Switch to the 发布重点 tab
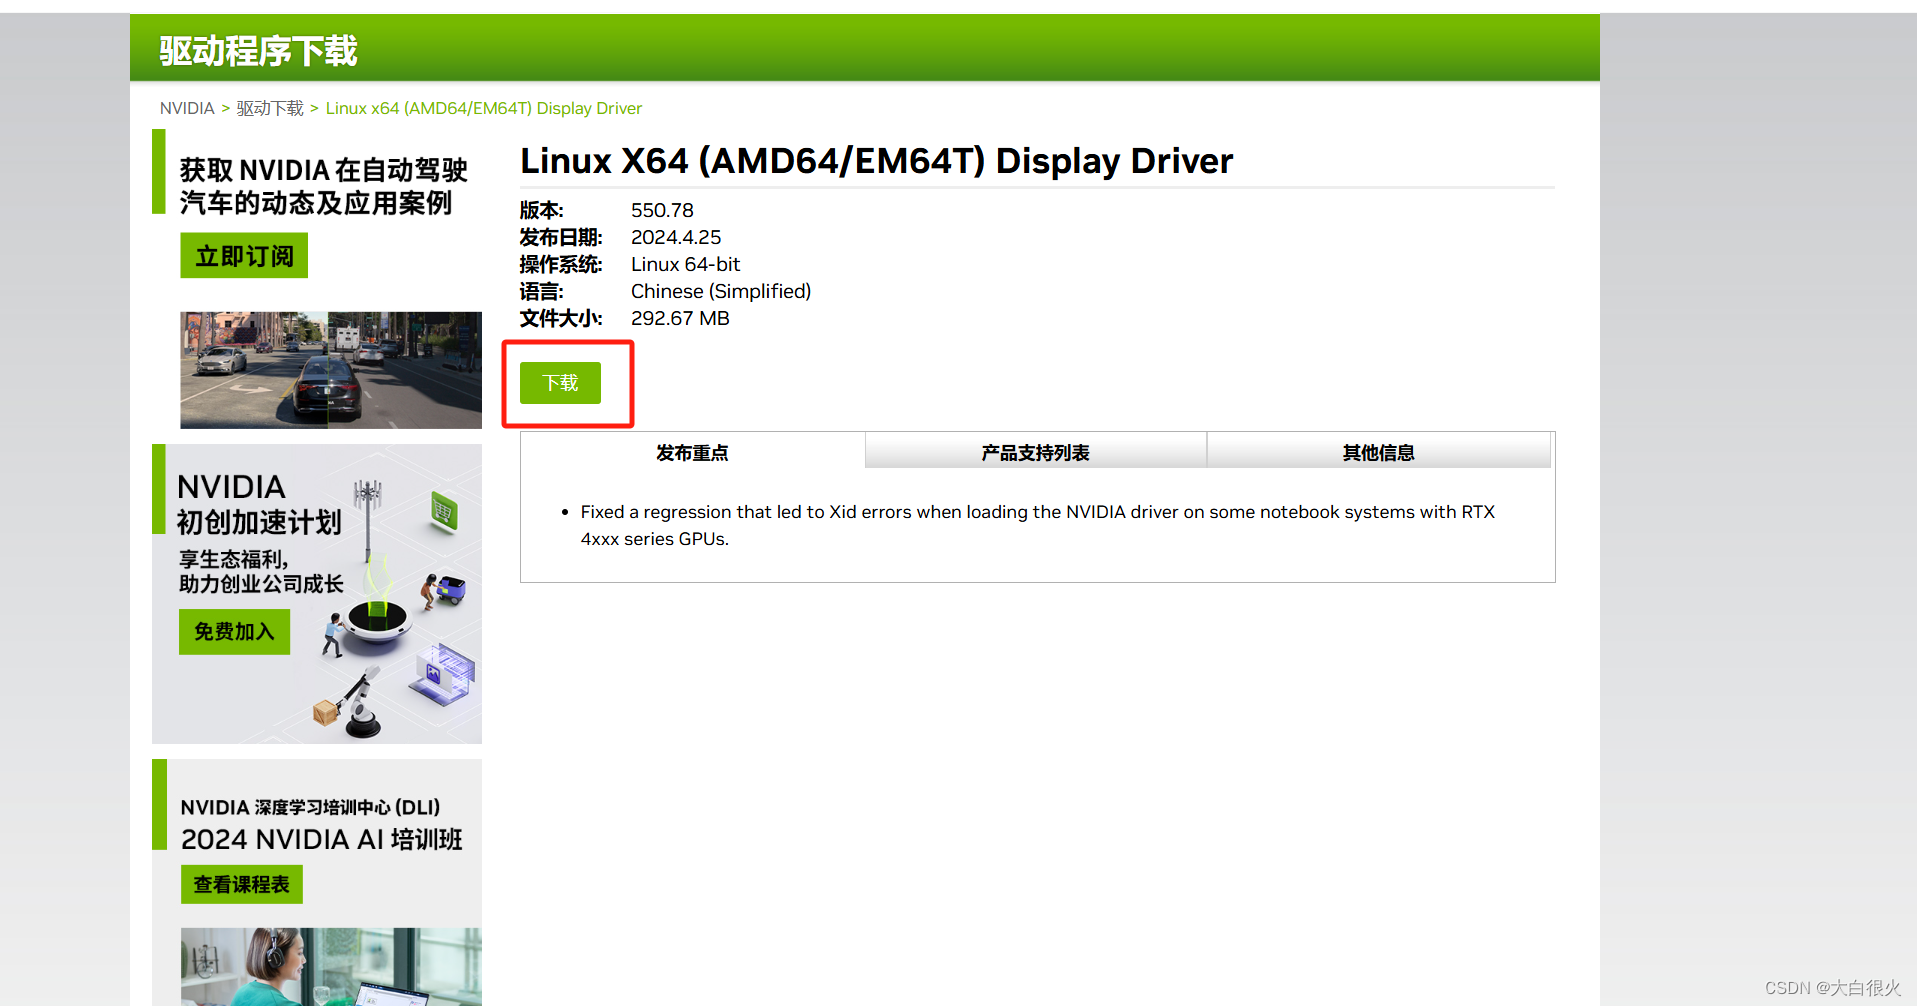Screen dimensions: 1917x1006 pyautogui.click(x=692, y=452)
